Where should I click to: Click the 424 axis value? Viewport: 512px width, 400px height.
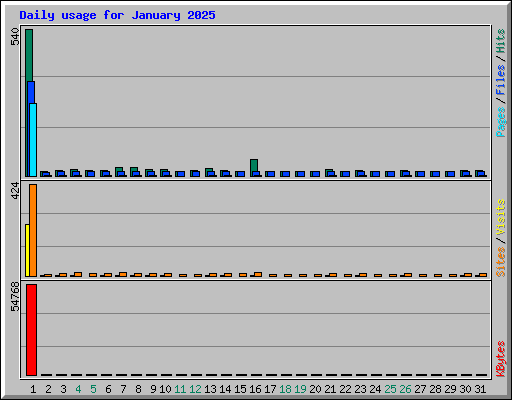click(x=15, y=191)
